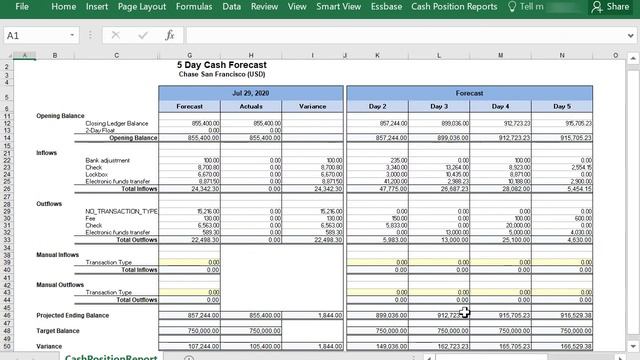Click Total Inflows forecast value 24,342.30
The height and width of the screenshot is (360, 640).
pos(189,189)
